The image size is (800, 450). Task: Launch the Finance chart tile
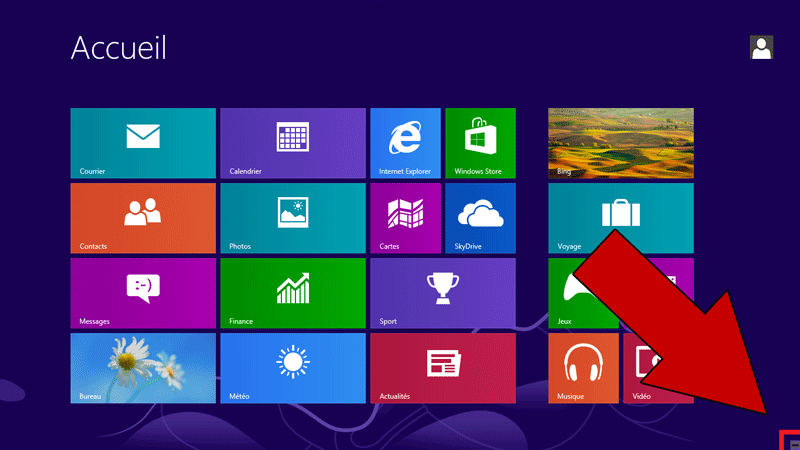point(292,293)
